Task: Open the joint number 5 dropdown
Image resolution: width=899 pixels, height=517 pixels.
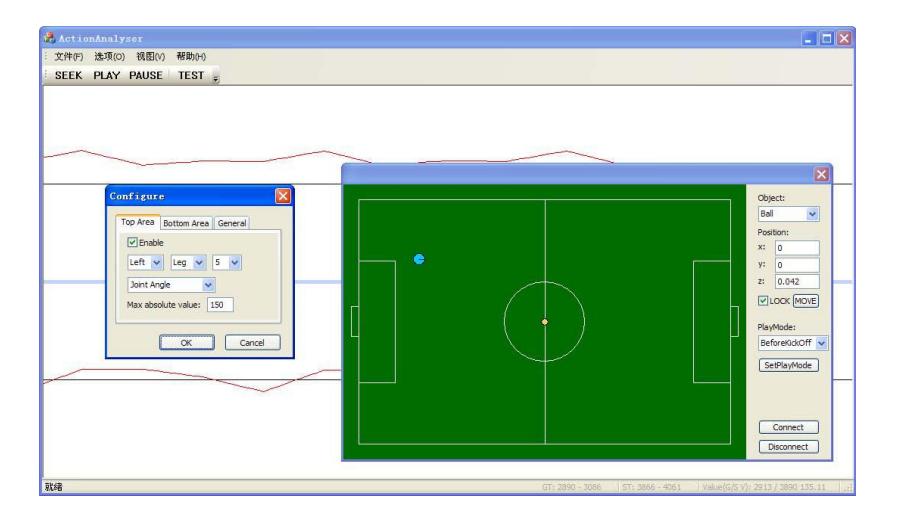Action: click(x=234, y=263)
